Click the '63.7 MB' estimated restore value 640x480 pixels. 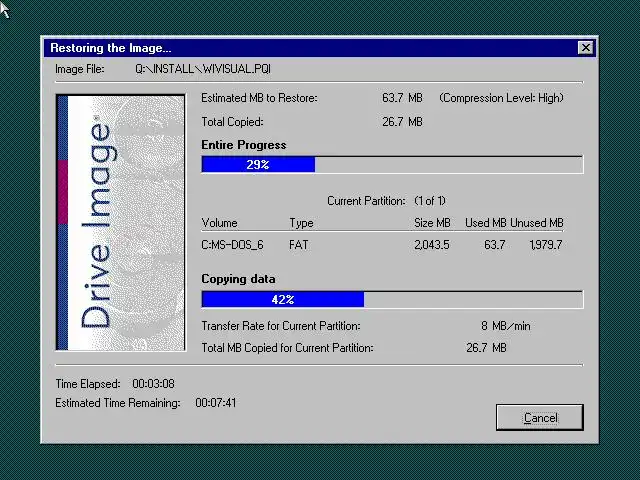[402, 98]
